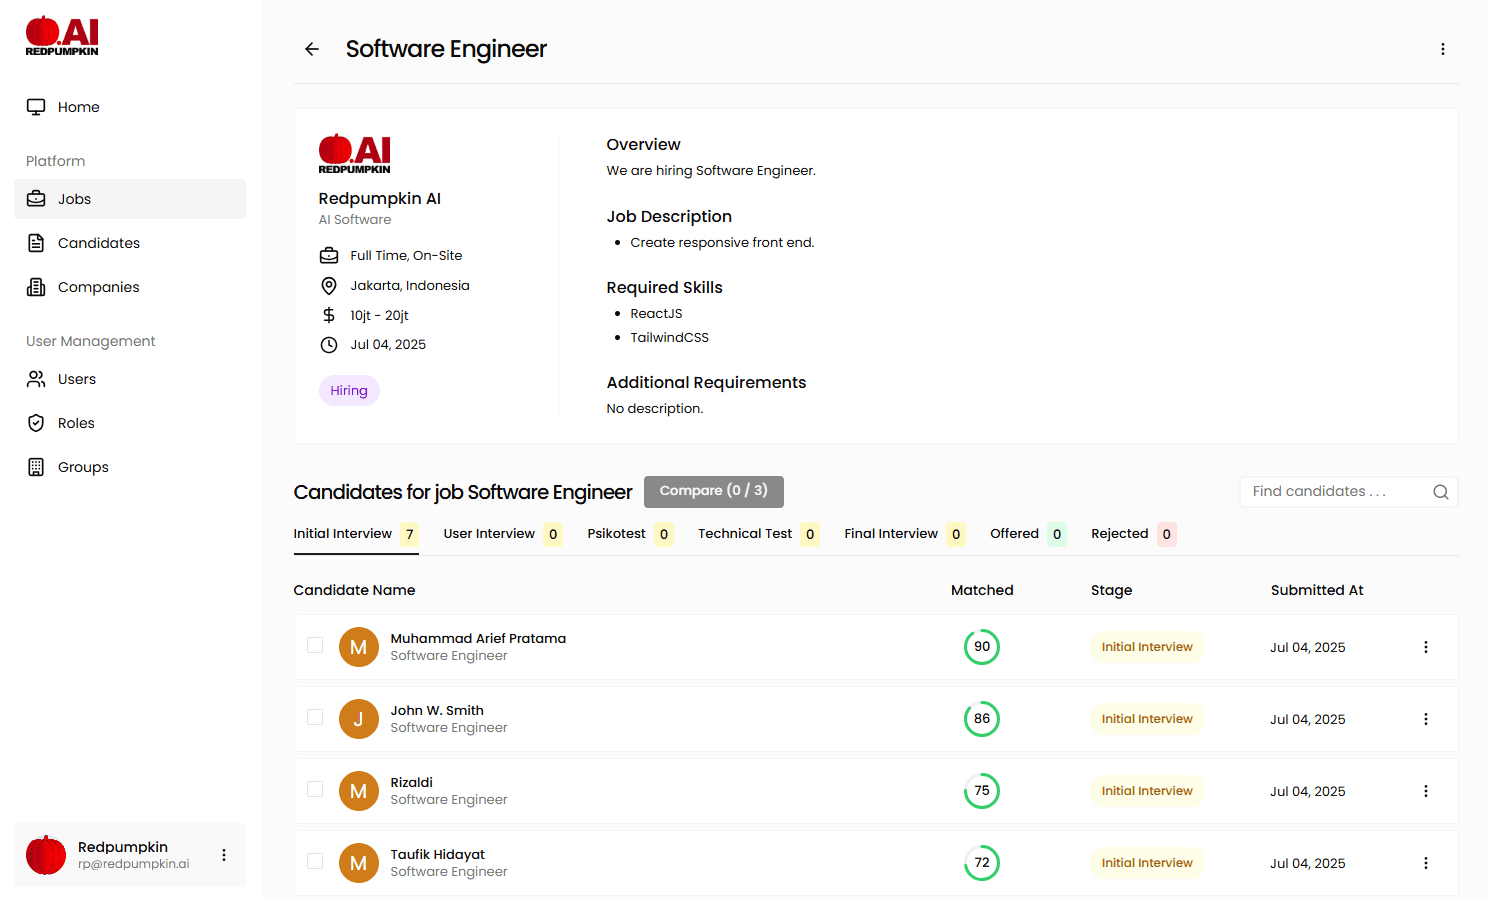
Task: Open options menu next to Redpumpkin account
Action: [x=223, y=854]
